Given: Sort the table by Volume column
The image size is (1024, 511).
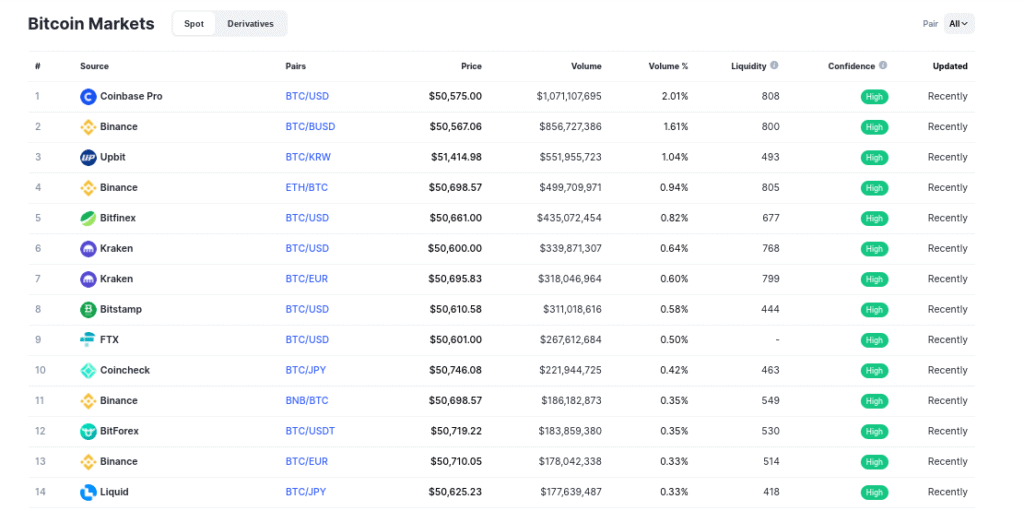Looking at the screenshot, I should pyautogui.click(x=586, y=67).
